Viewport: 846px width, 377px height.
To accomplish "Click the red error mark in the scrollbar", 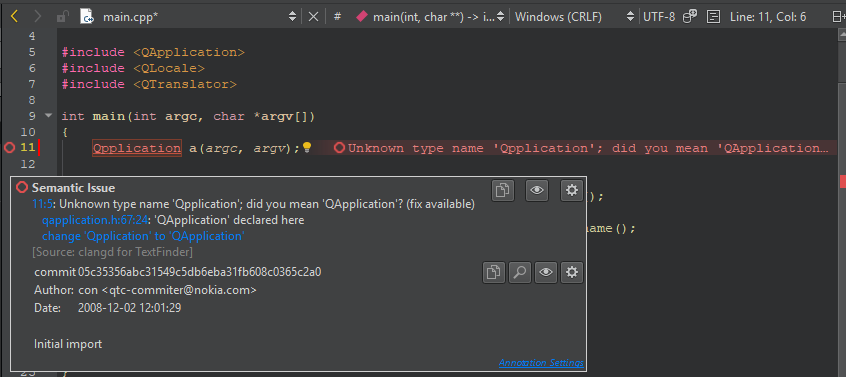I will click(843, 181).
